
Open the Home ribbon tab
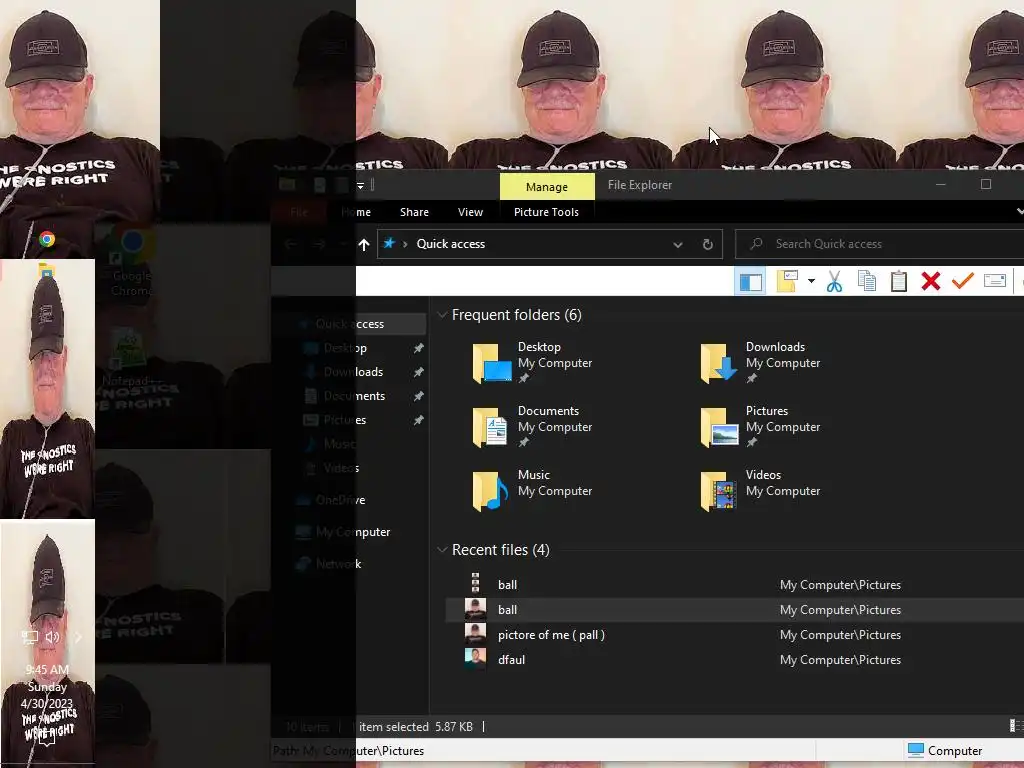356,212
